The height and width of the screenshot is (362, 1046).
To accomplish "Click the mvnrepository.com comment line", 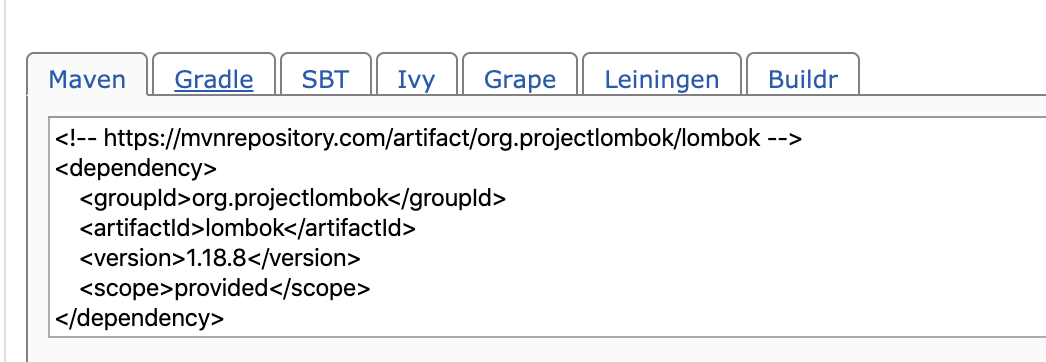I will (428, 138).
